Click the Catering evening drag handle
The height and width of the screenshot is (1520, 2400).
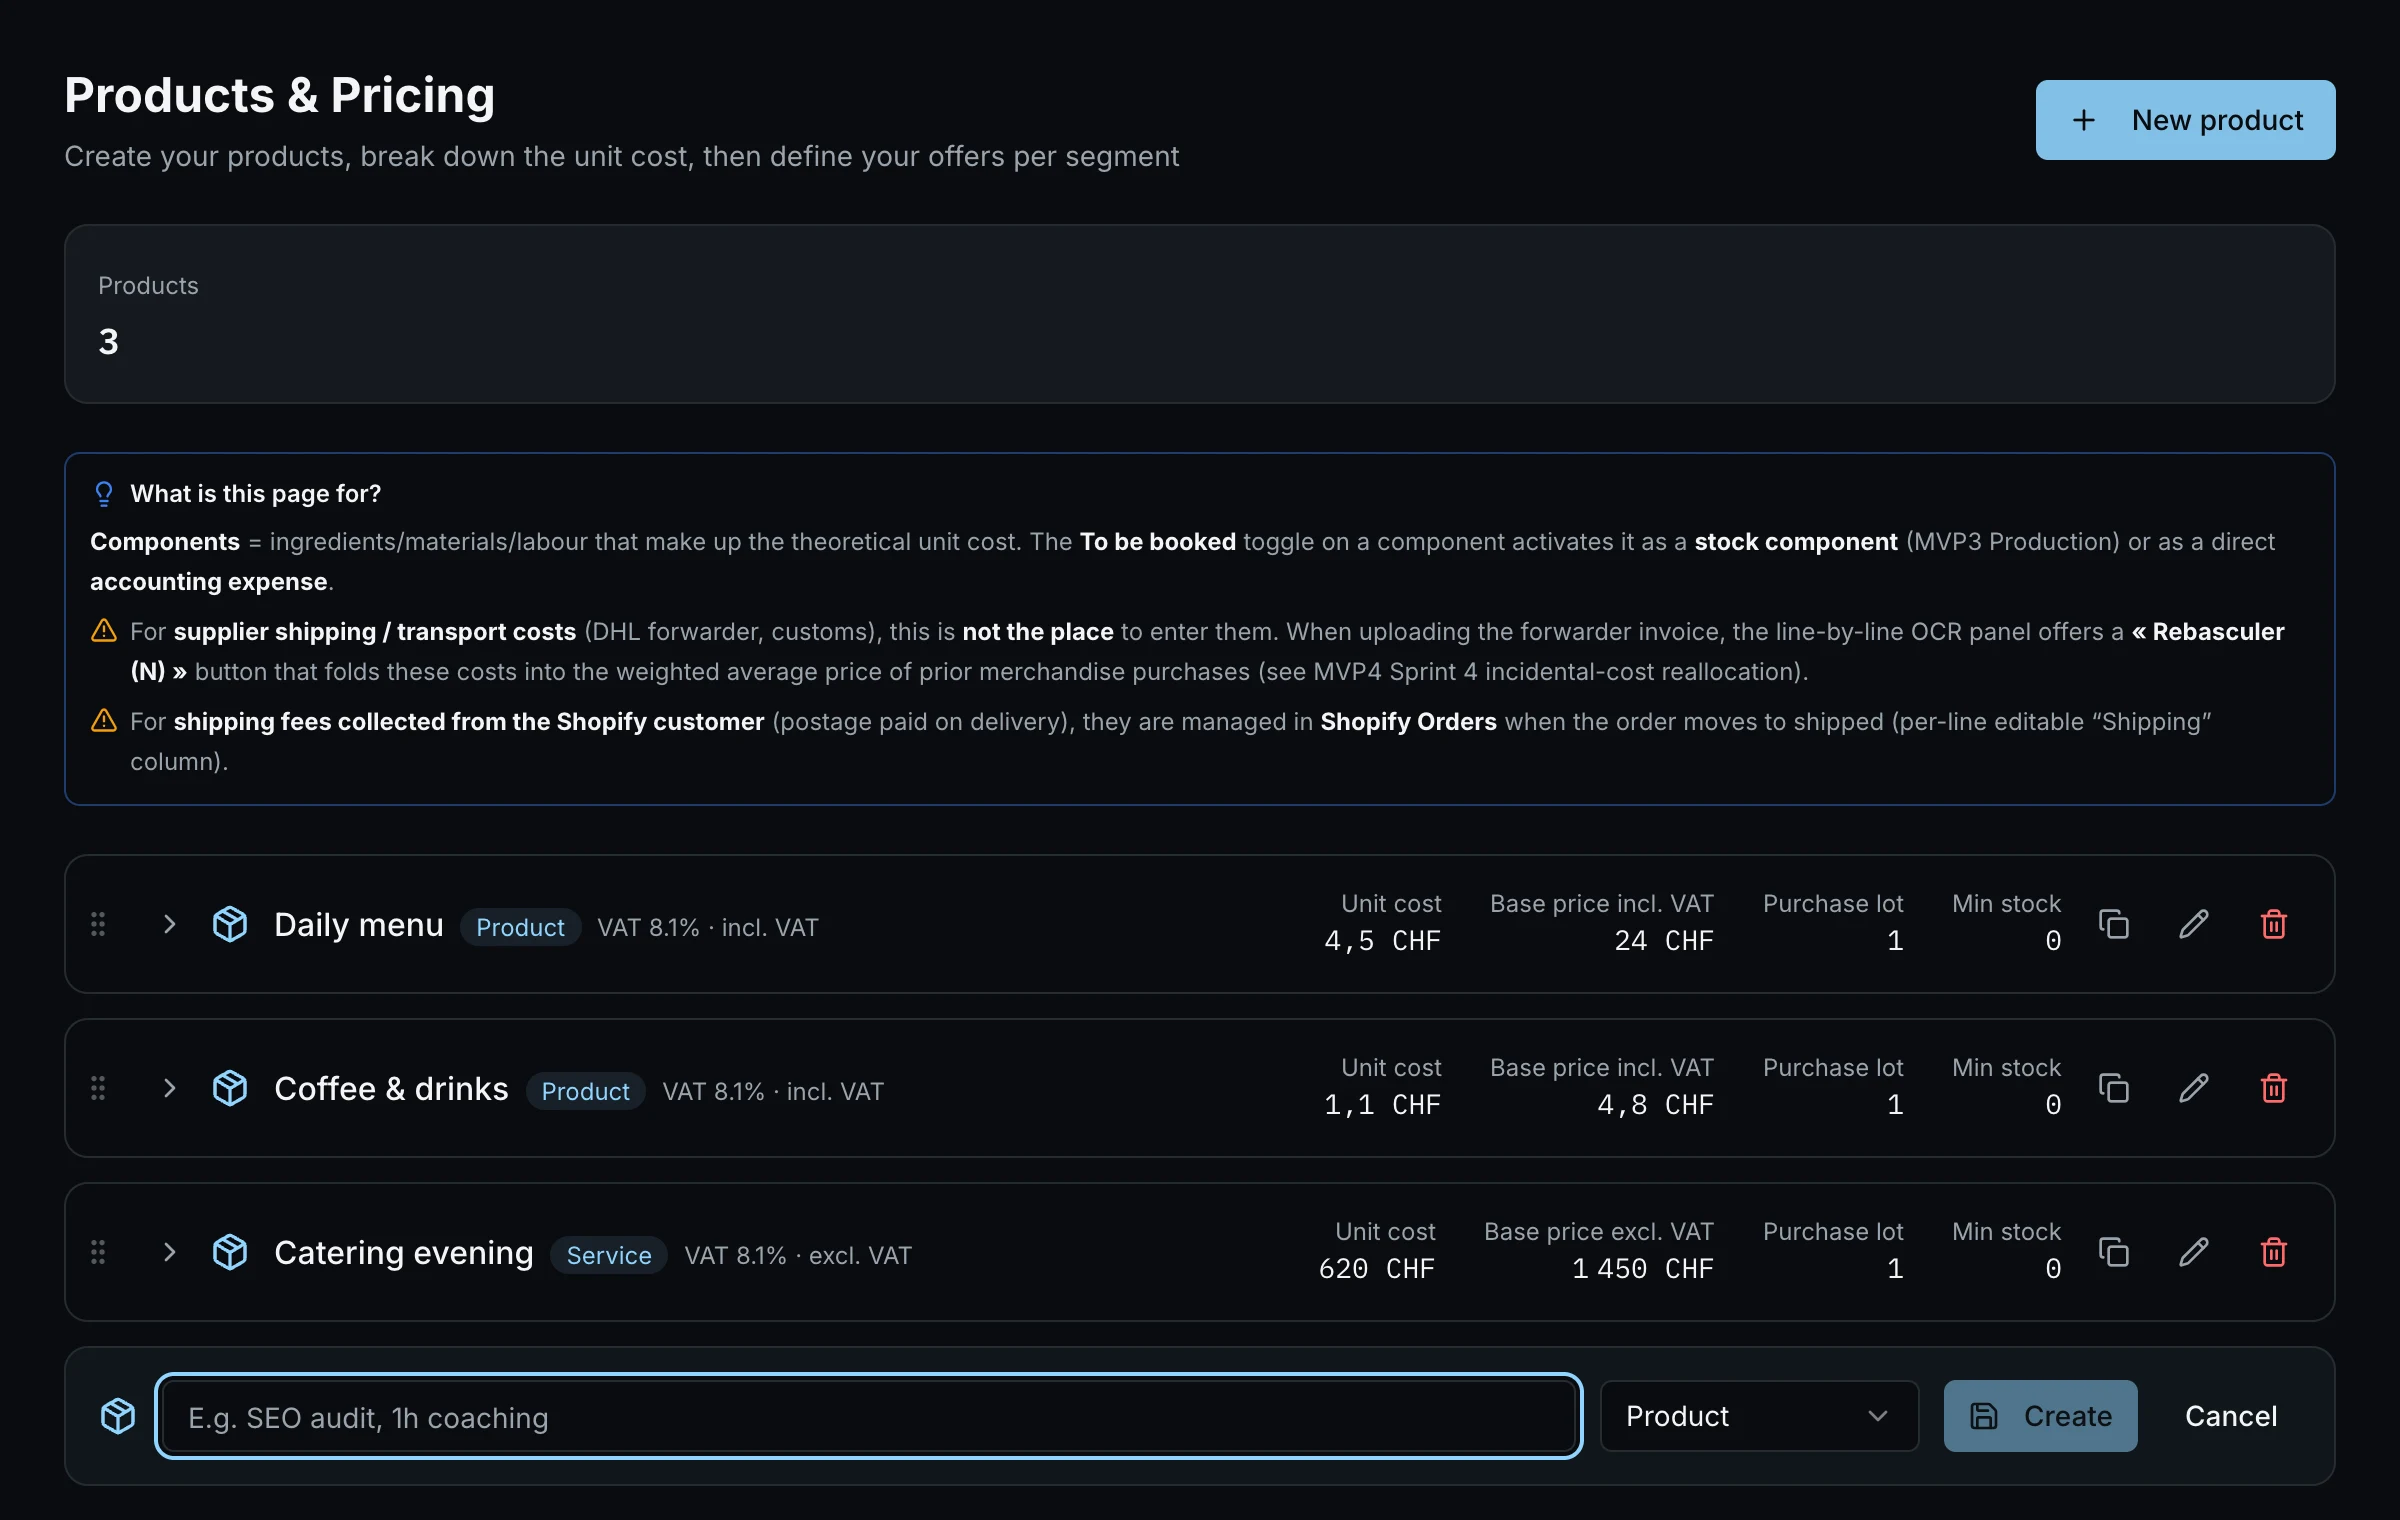[98, 1252]
